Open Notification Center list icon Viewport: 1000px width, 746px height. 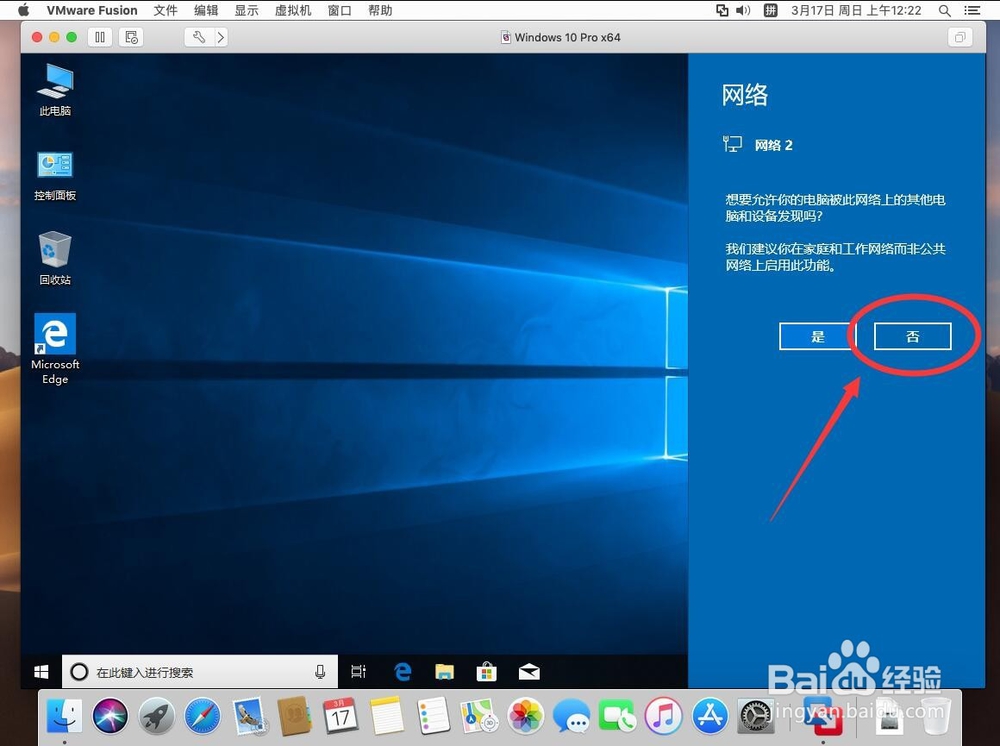click(972, 10)
